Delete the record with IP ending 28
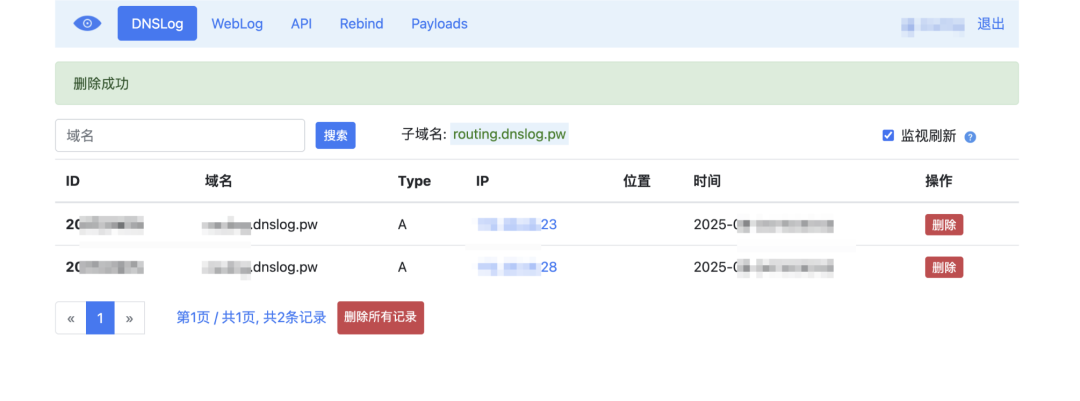This screenshot has height=401, width=1080. click(944, 267)
